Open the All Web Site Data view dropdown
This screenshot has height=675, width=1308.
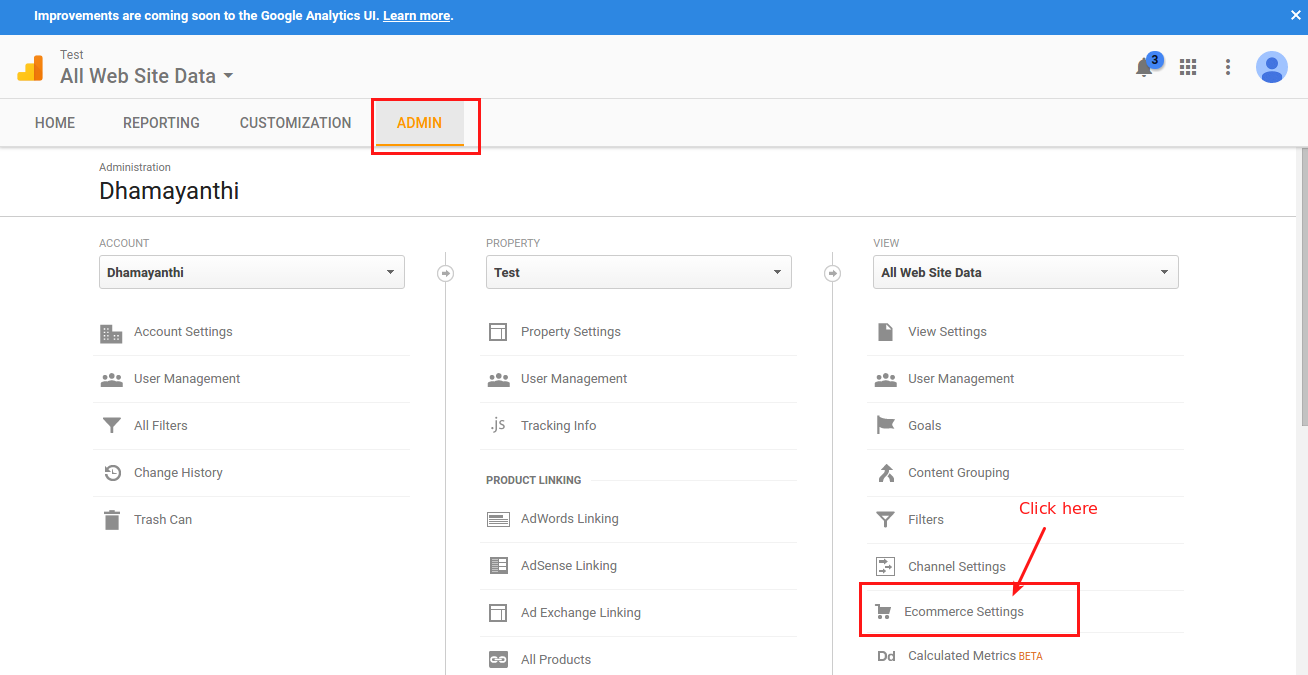pos(1026,272)
